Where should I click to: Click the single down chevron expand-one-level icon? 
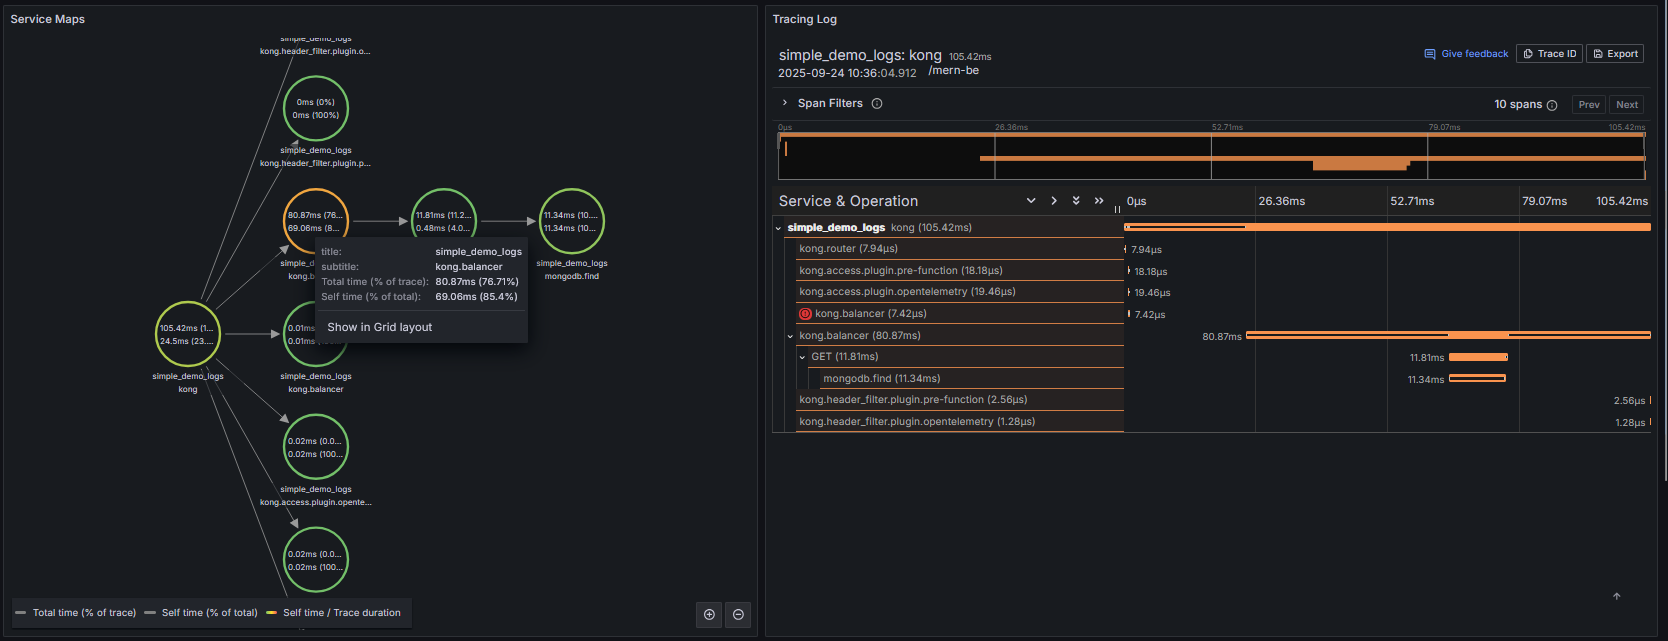1031,201
